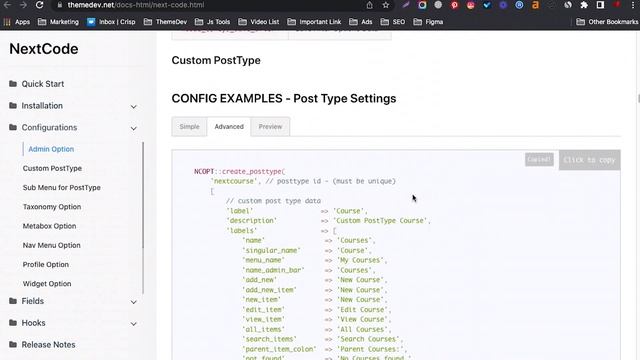The height and width of the screenshot is (360, 640).
Task: Open the Js Tools bookmarks folder
Action: [x=212, y=22]
